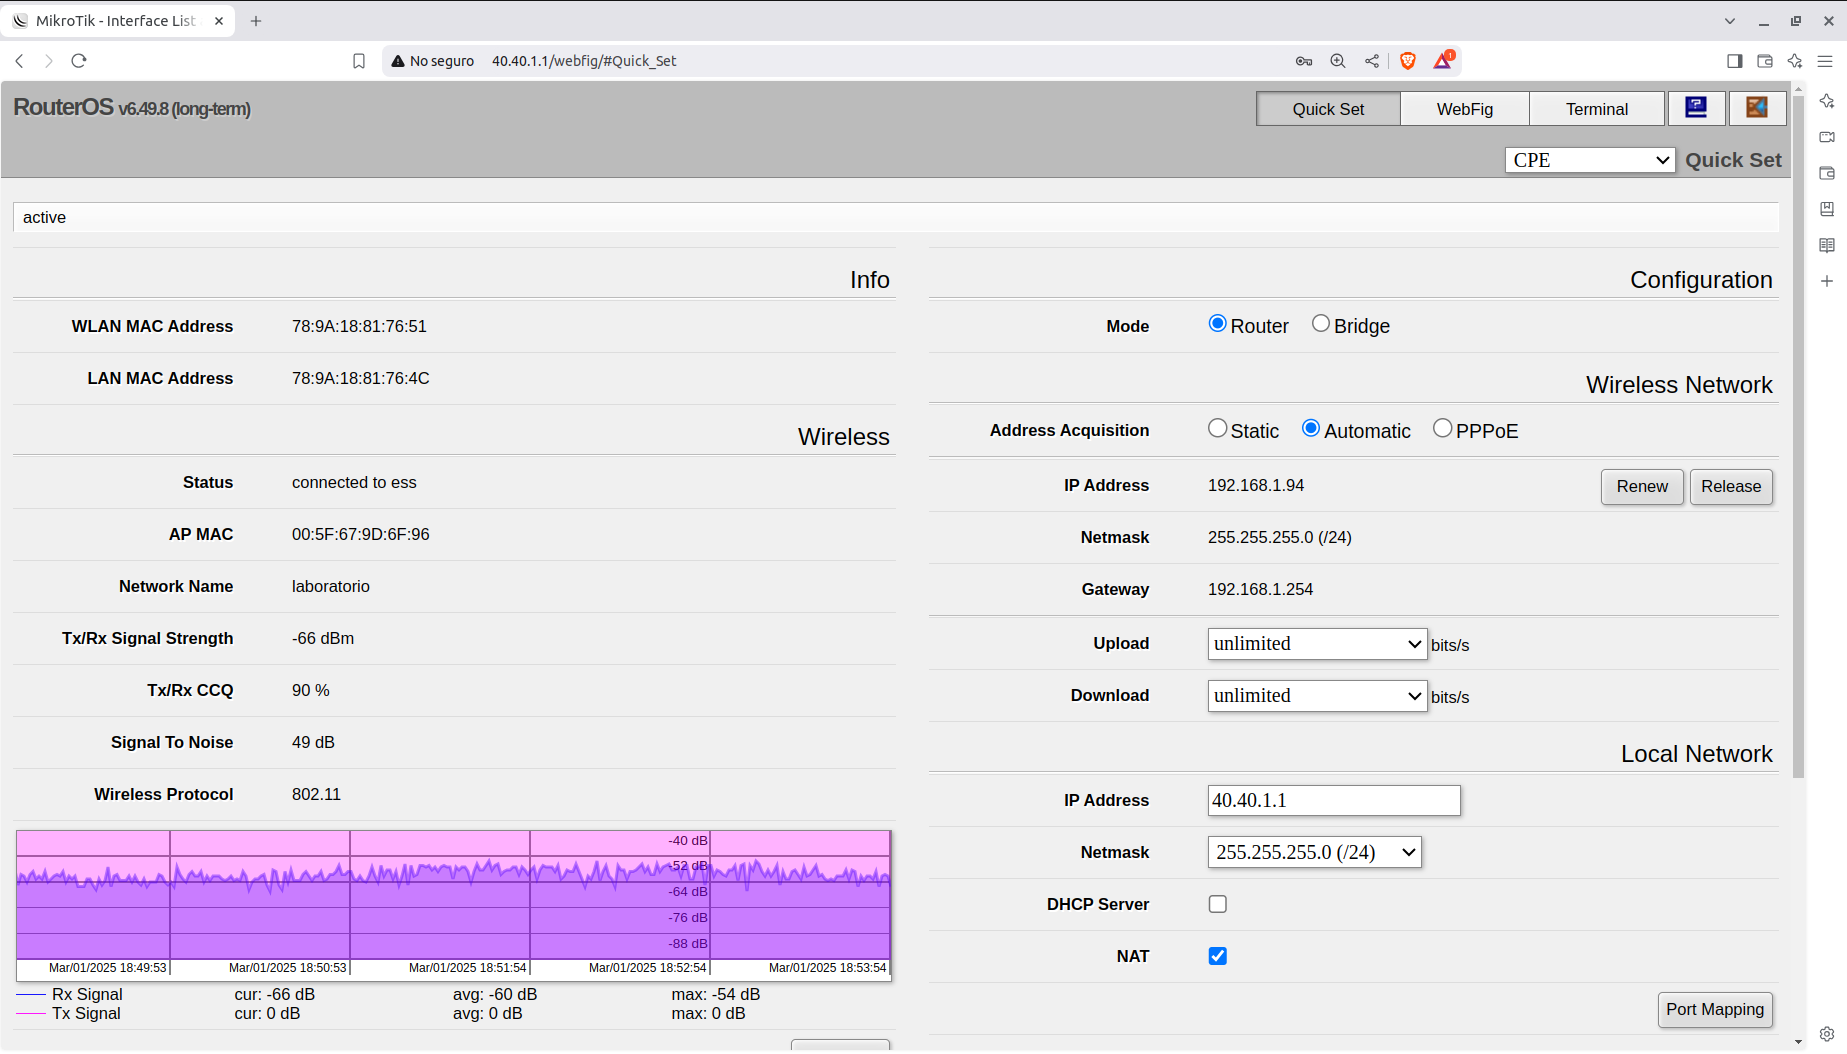The height and width of the screenshot is (1054, 1847).
Task: Open the CPE Quick Set mode dropdown
Action: 1590,160
